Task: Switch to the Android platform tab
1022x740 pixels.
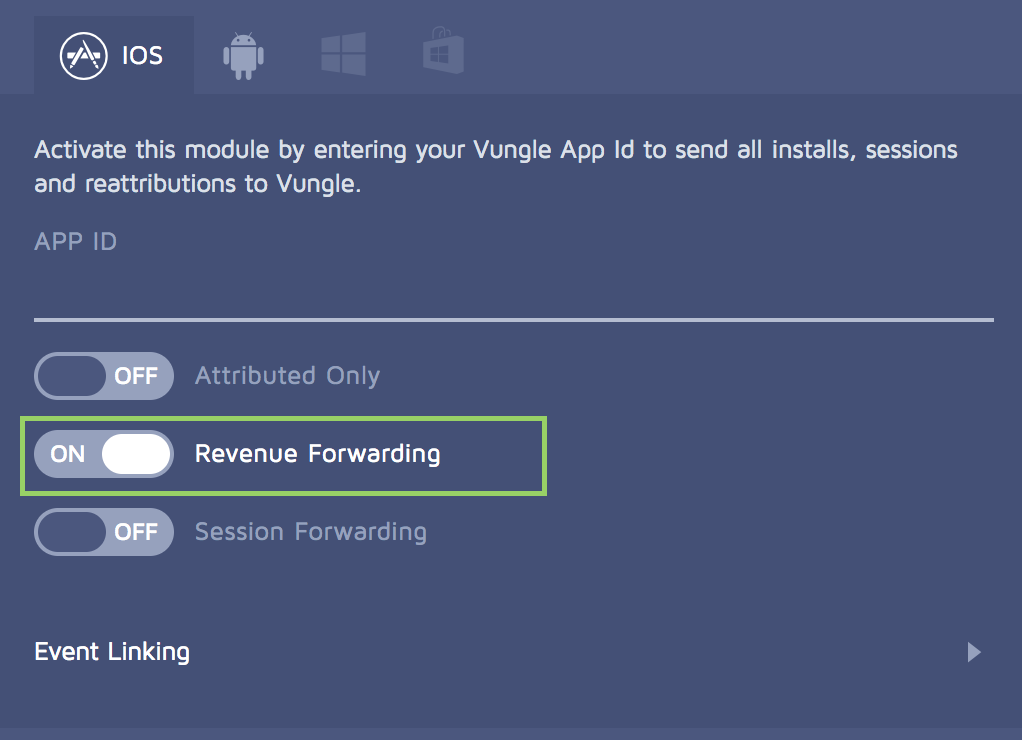Action: (243, 56)
